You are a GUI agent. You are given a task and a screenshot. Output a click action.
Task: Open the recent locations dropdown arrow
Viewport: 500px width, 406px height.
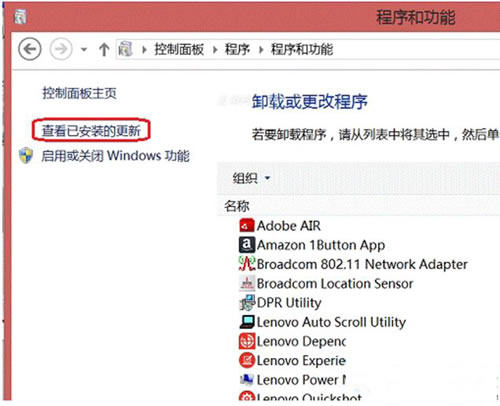[x=84, y=50]
